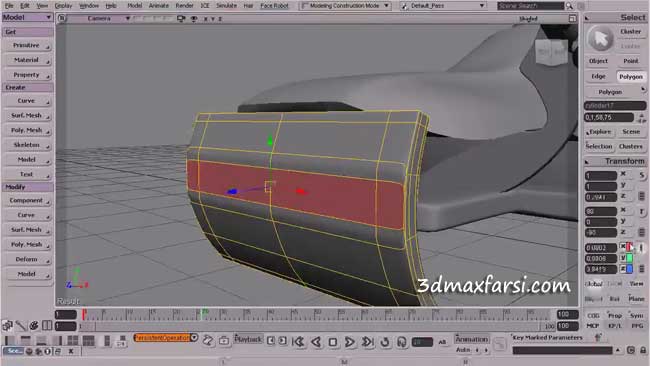
Task: Jump to first frame
Action: tap(298, 342)
